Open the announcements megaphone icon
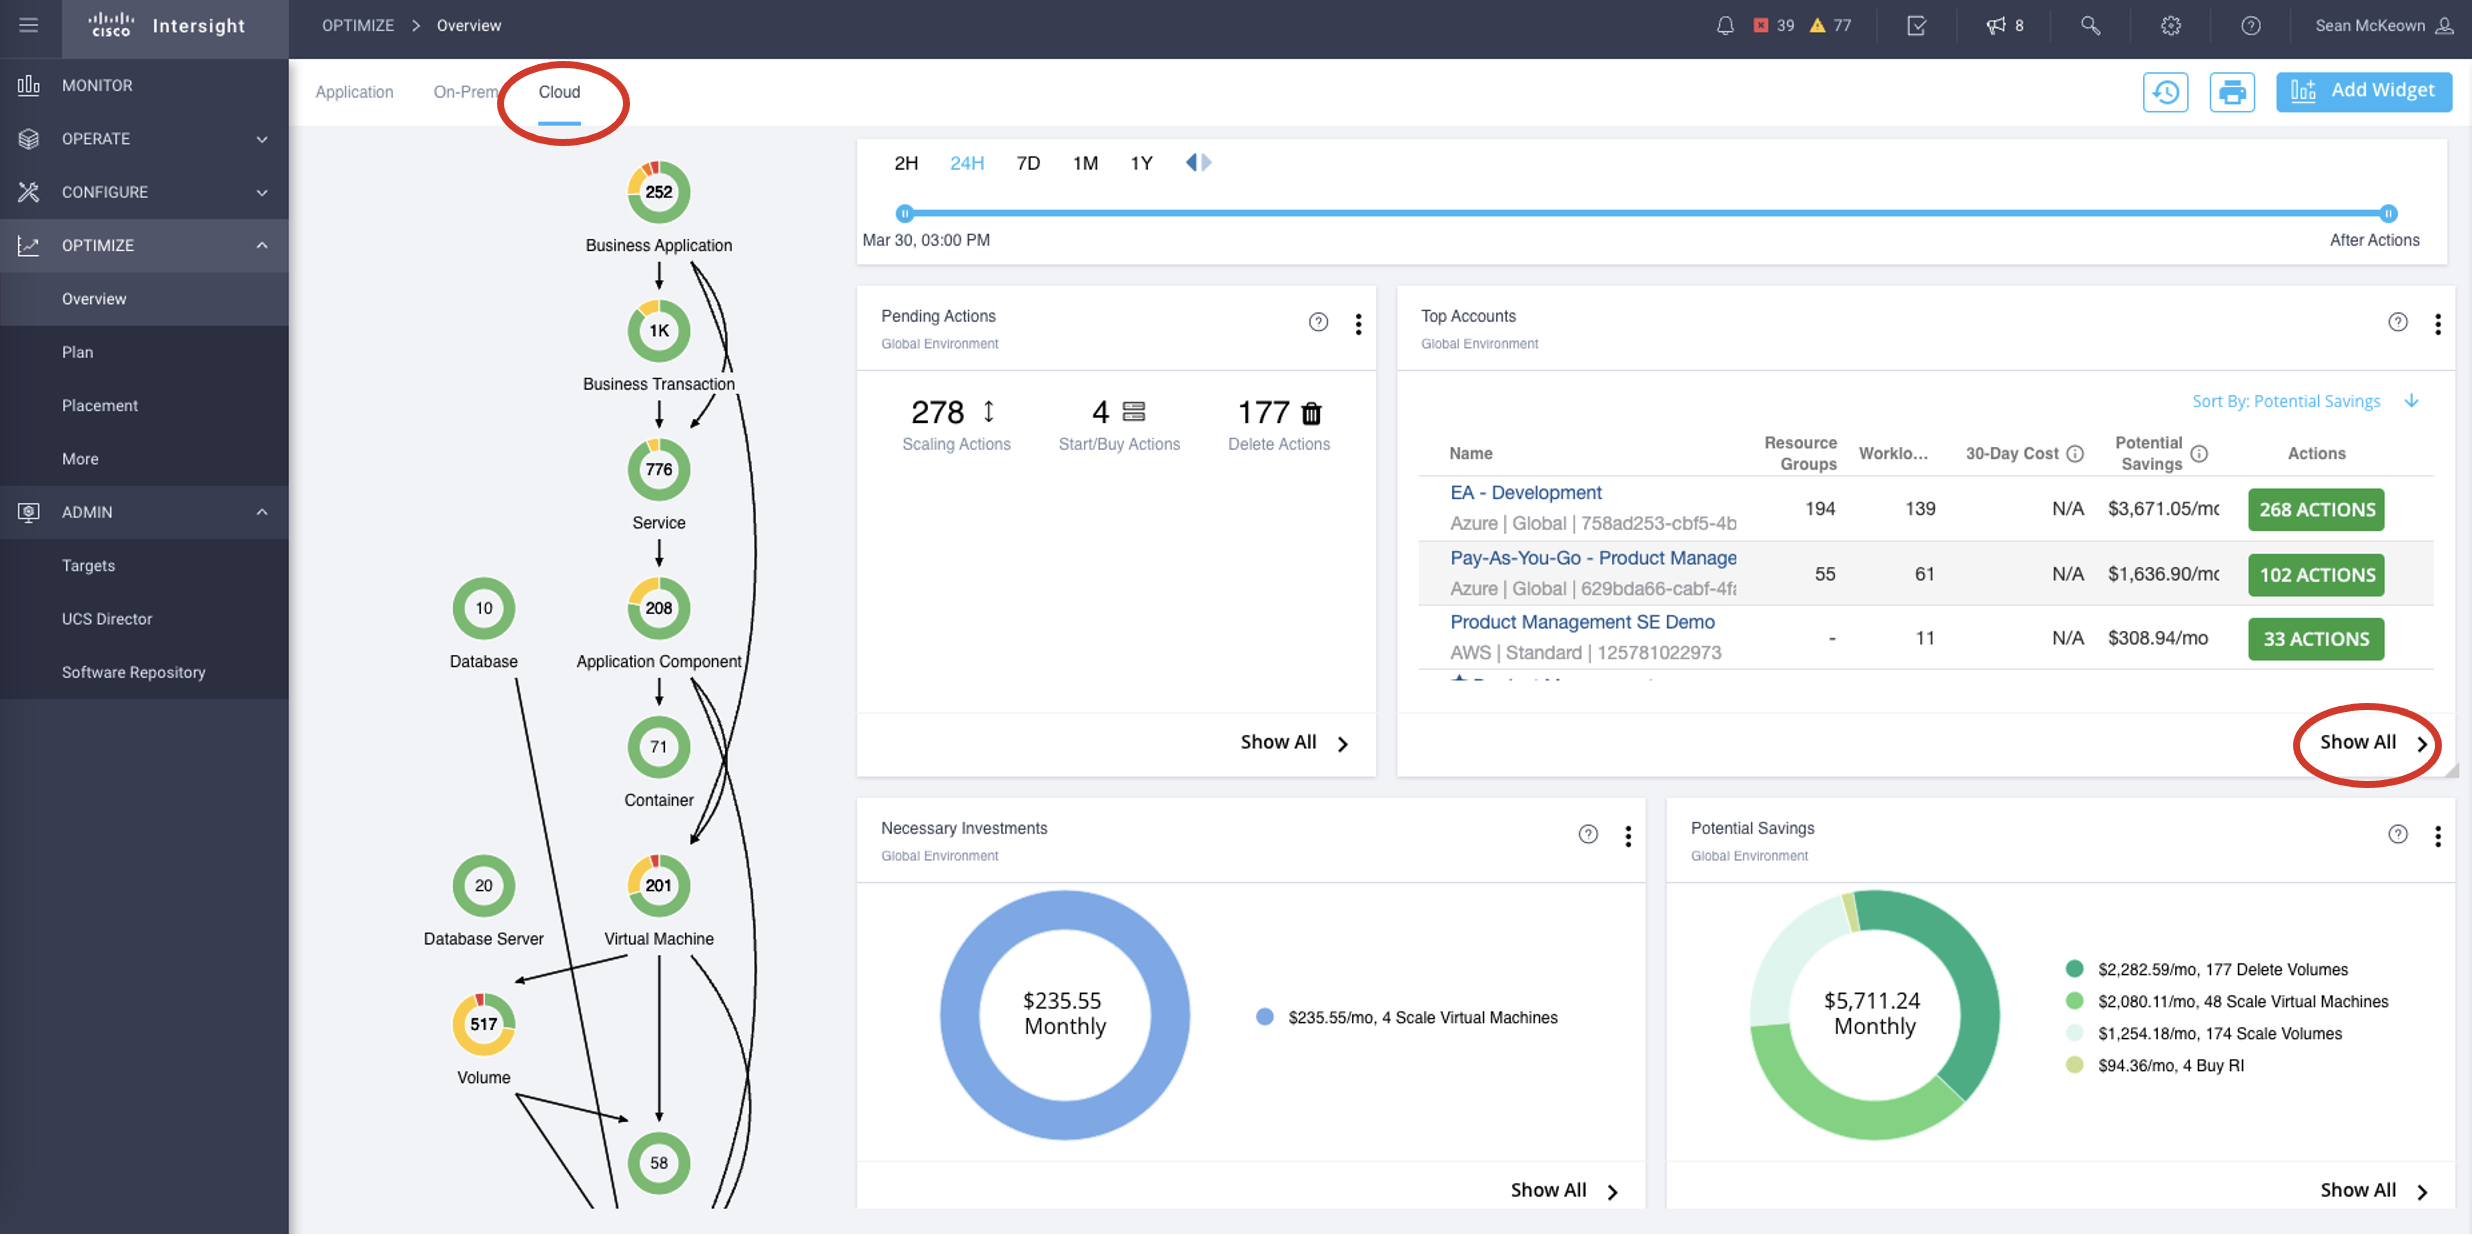The image size is (2472, 1236). pos(1996,26)
